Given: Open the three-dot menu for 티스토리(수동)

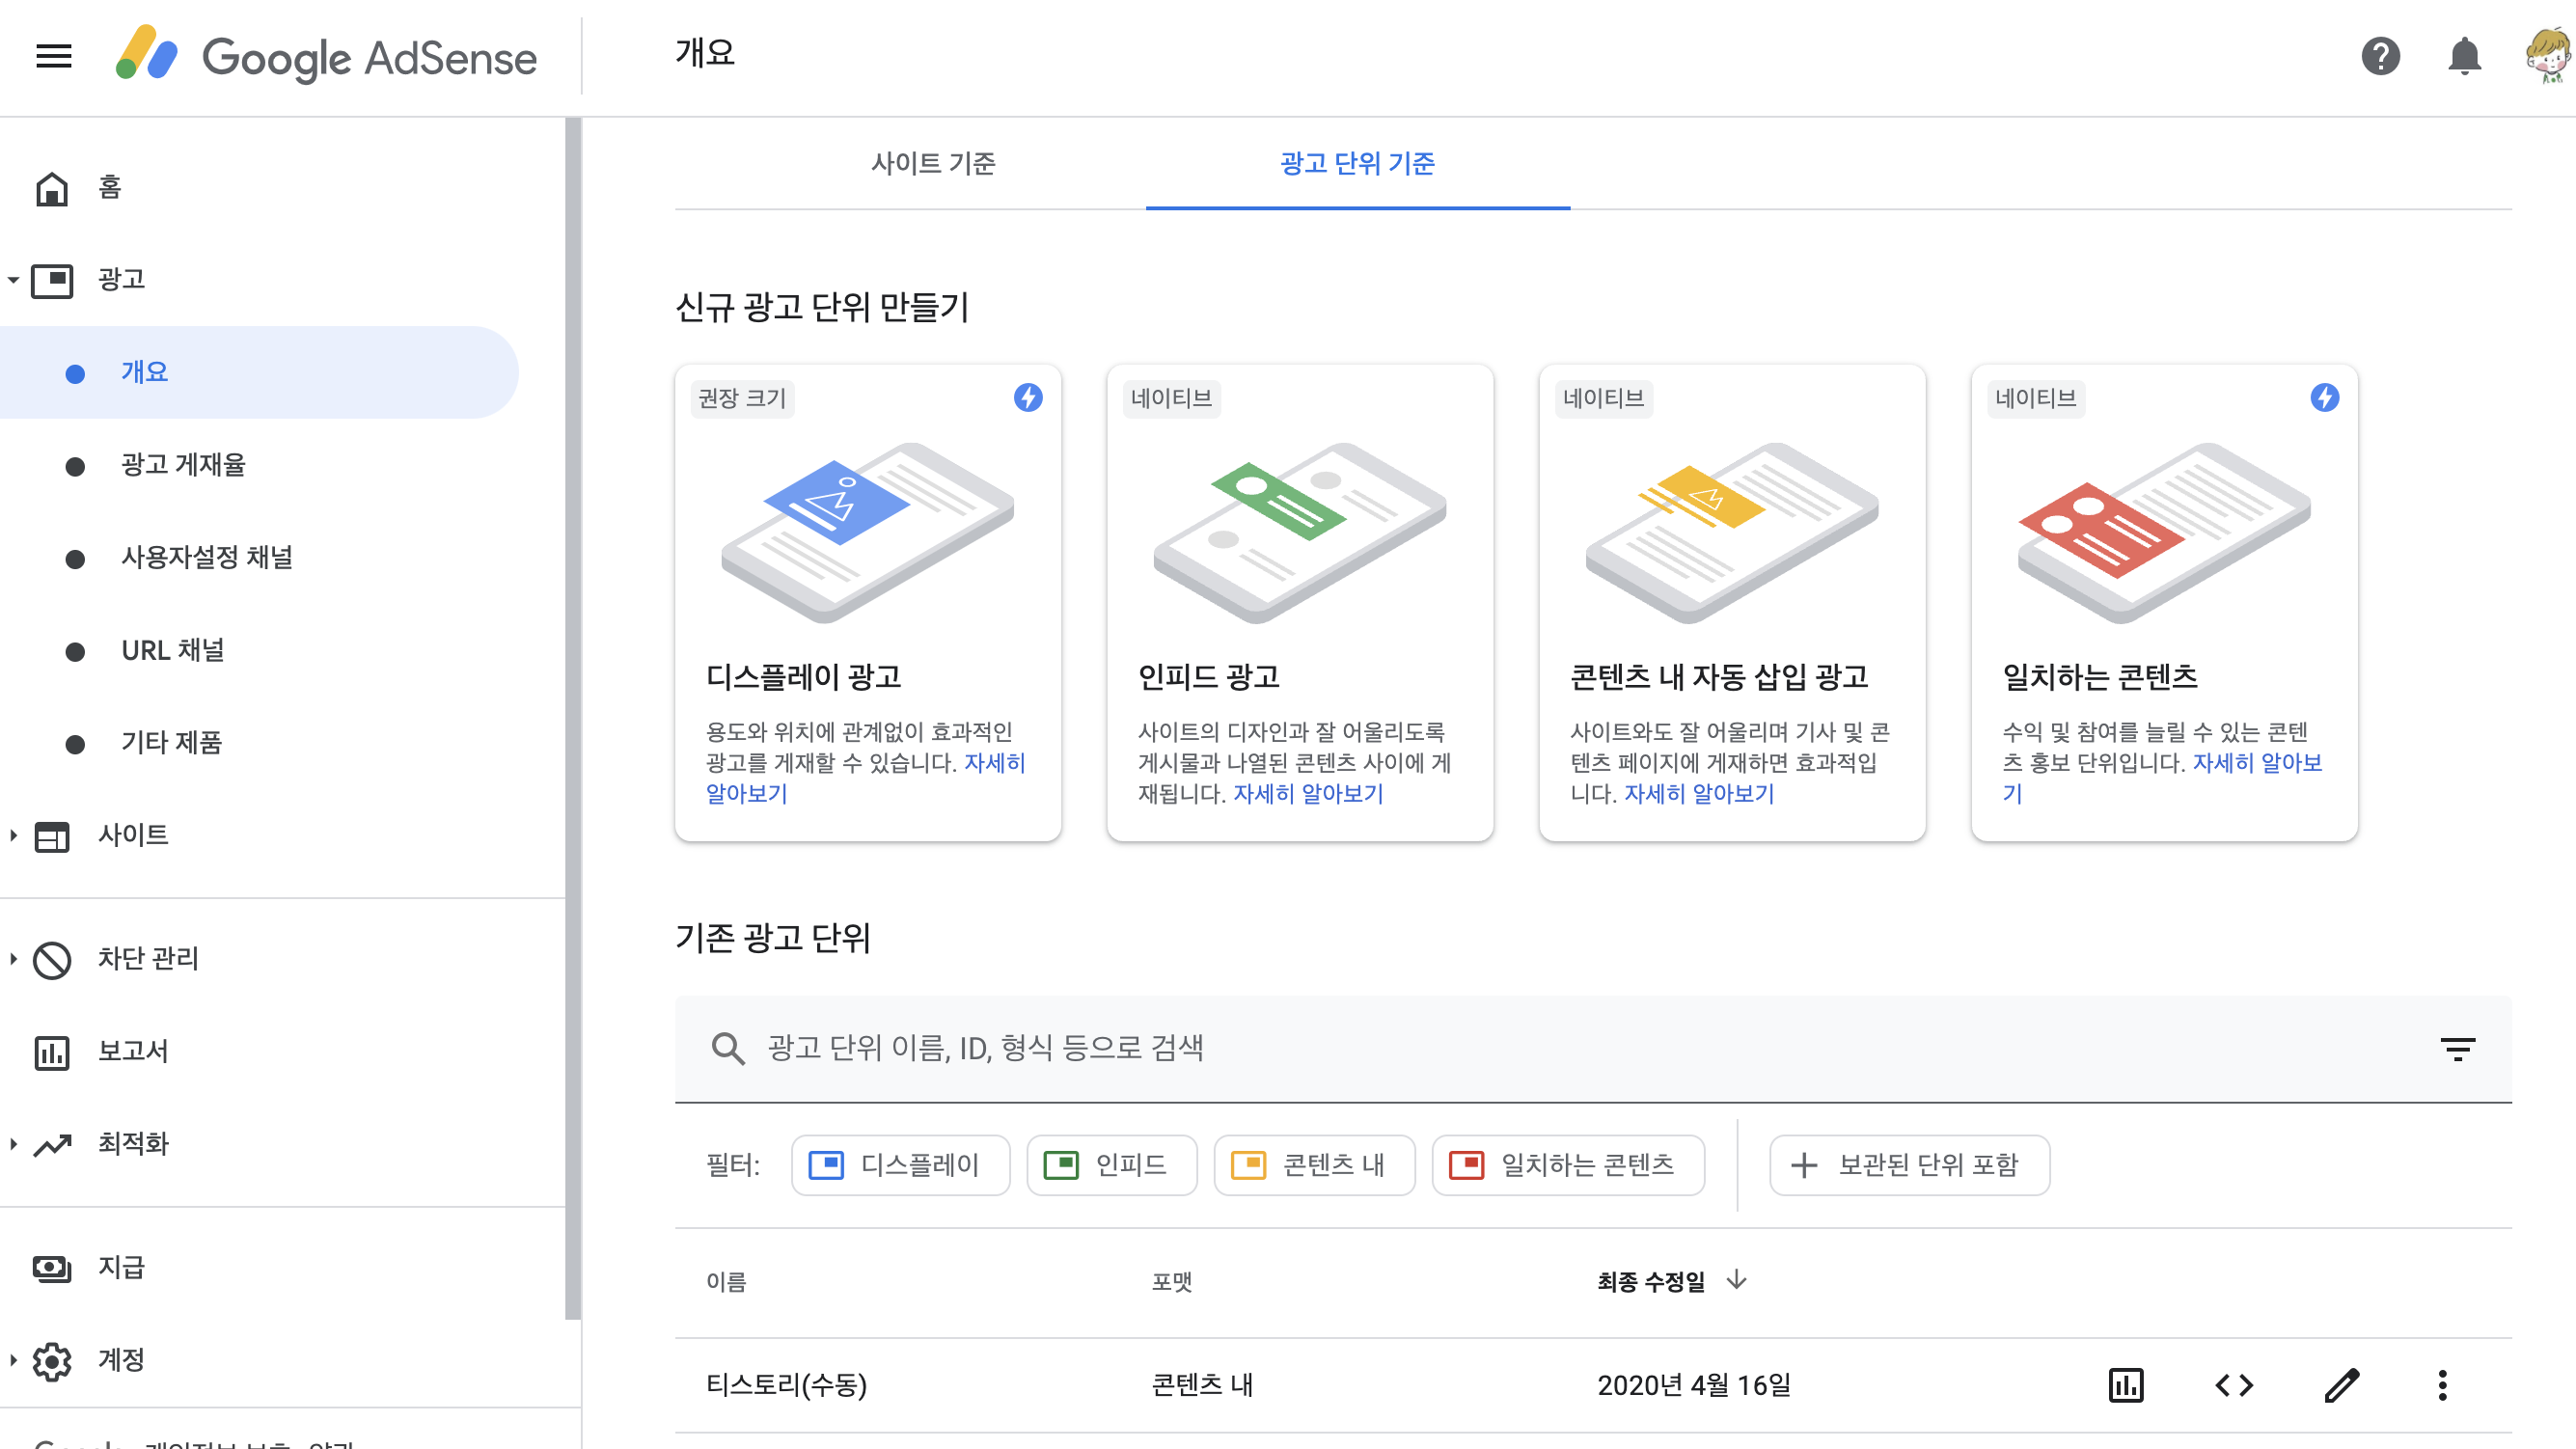Looking at the screenshot, I should (2442, 1385).
